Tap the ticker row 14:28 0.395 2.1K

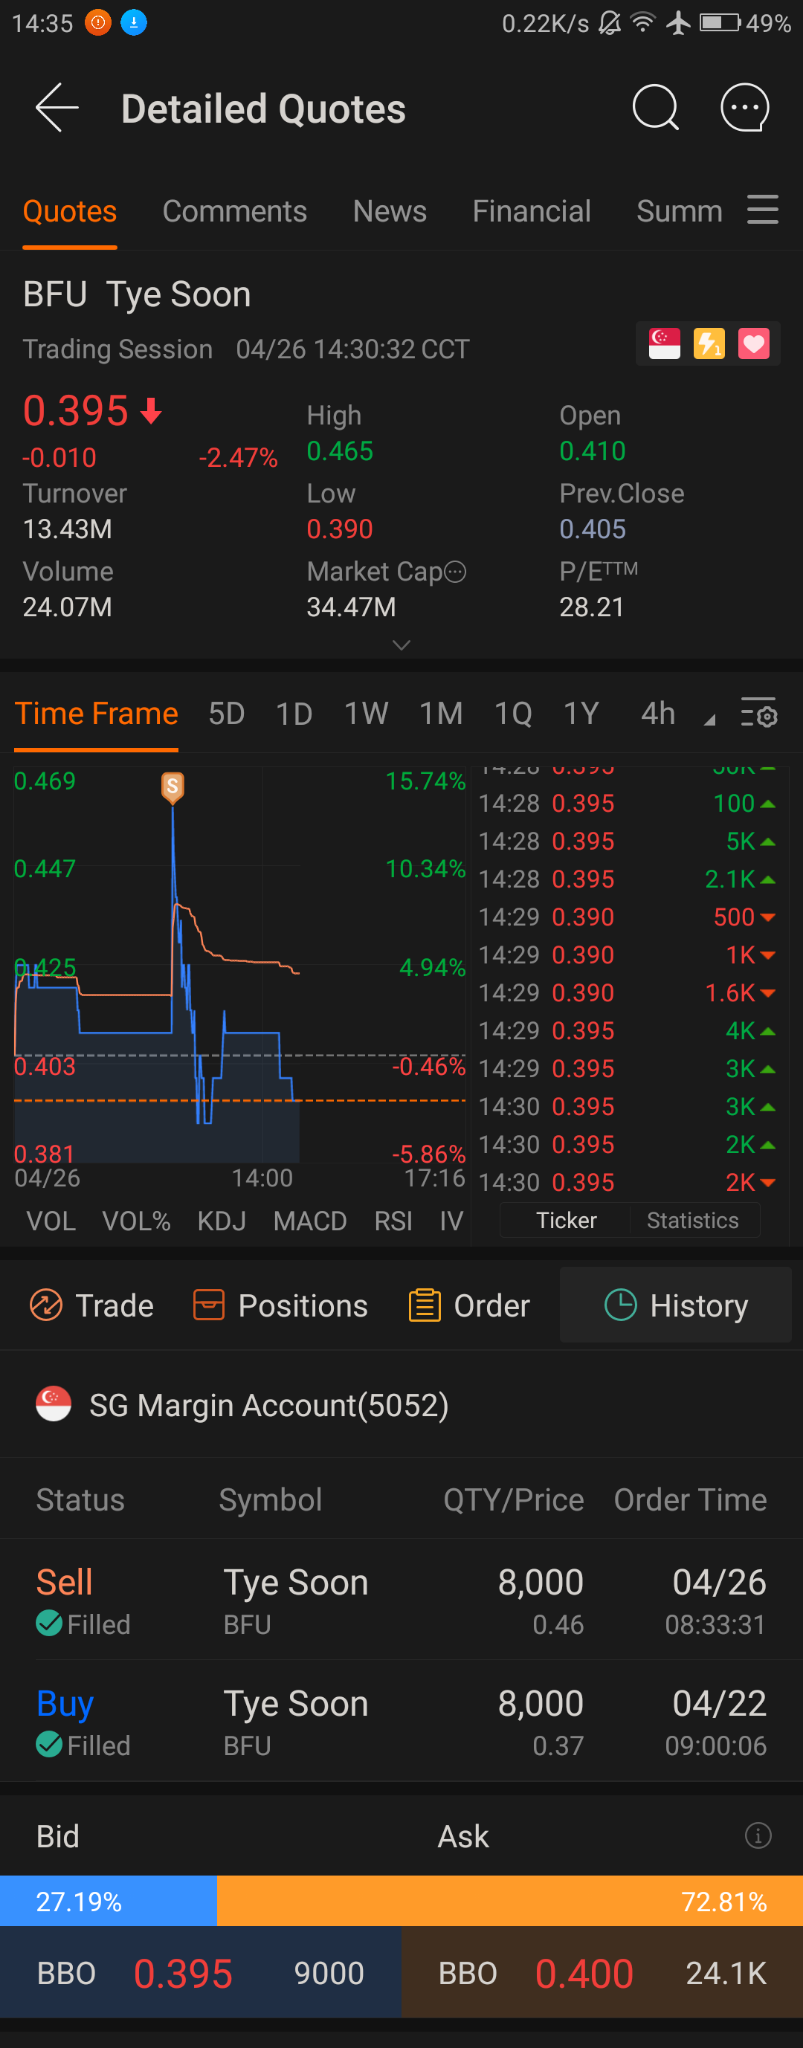[627, 879]
